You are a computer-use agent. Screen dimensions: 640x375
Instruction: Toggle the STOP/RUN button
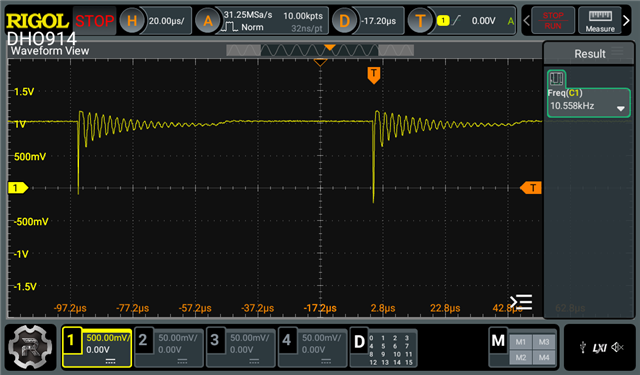coord(553,20)
